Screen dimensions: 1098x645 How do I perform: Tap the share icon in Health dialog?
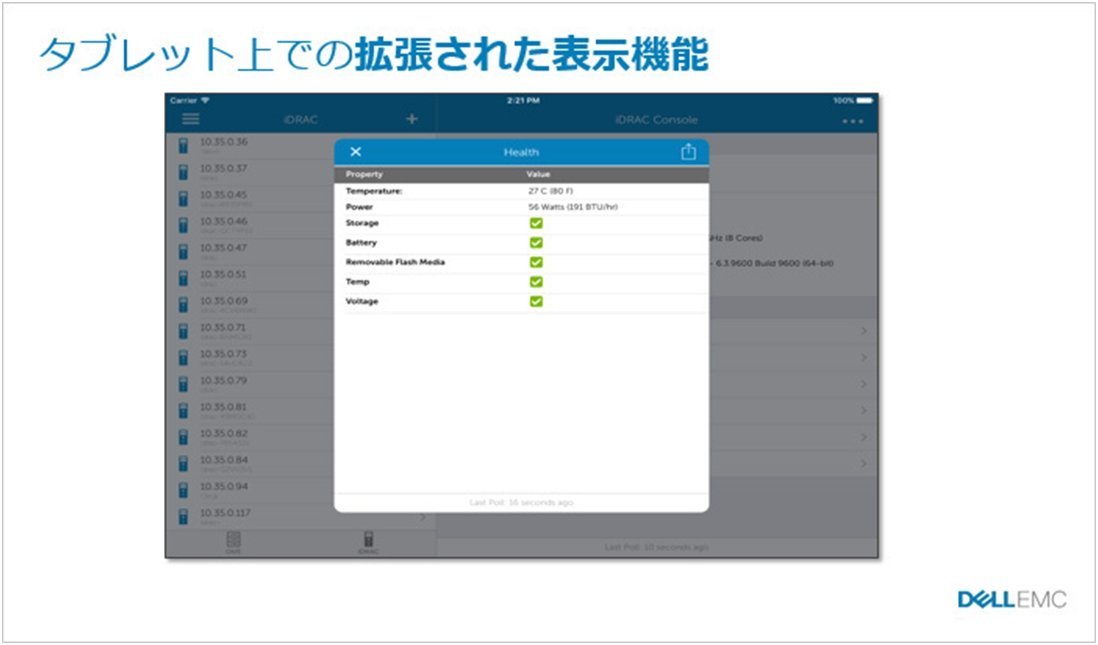click(x=688, y=151)
